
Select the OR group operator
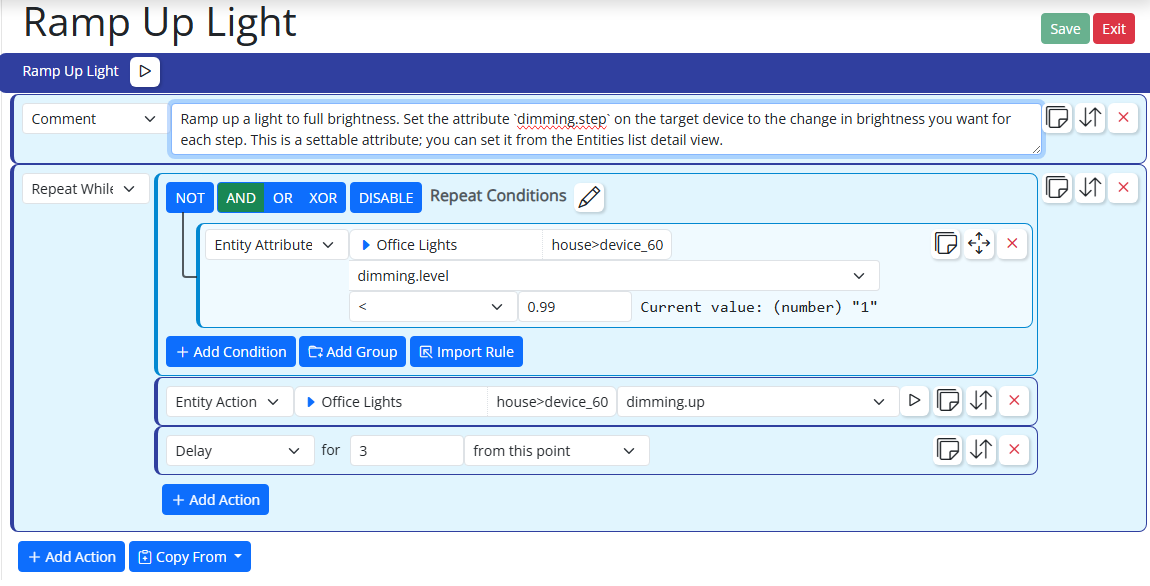[x=282, y=197]
